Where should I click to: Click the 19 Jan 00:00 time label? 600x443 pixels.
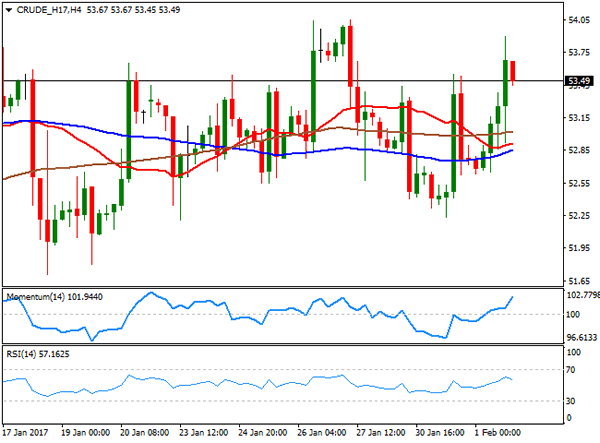[x=85, y=433]
